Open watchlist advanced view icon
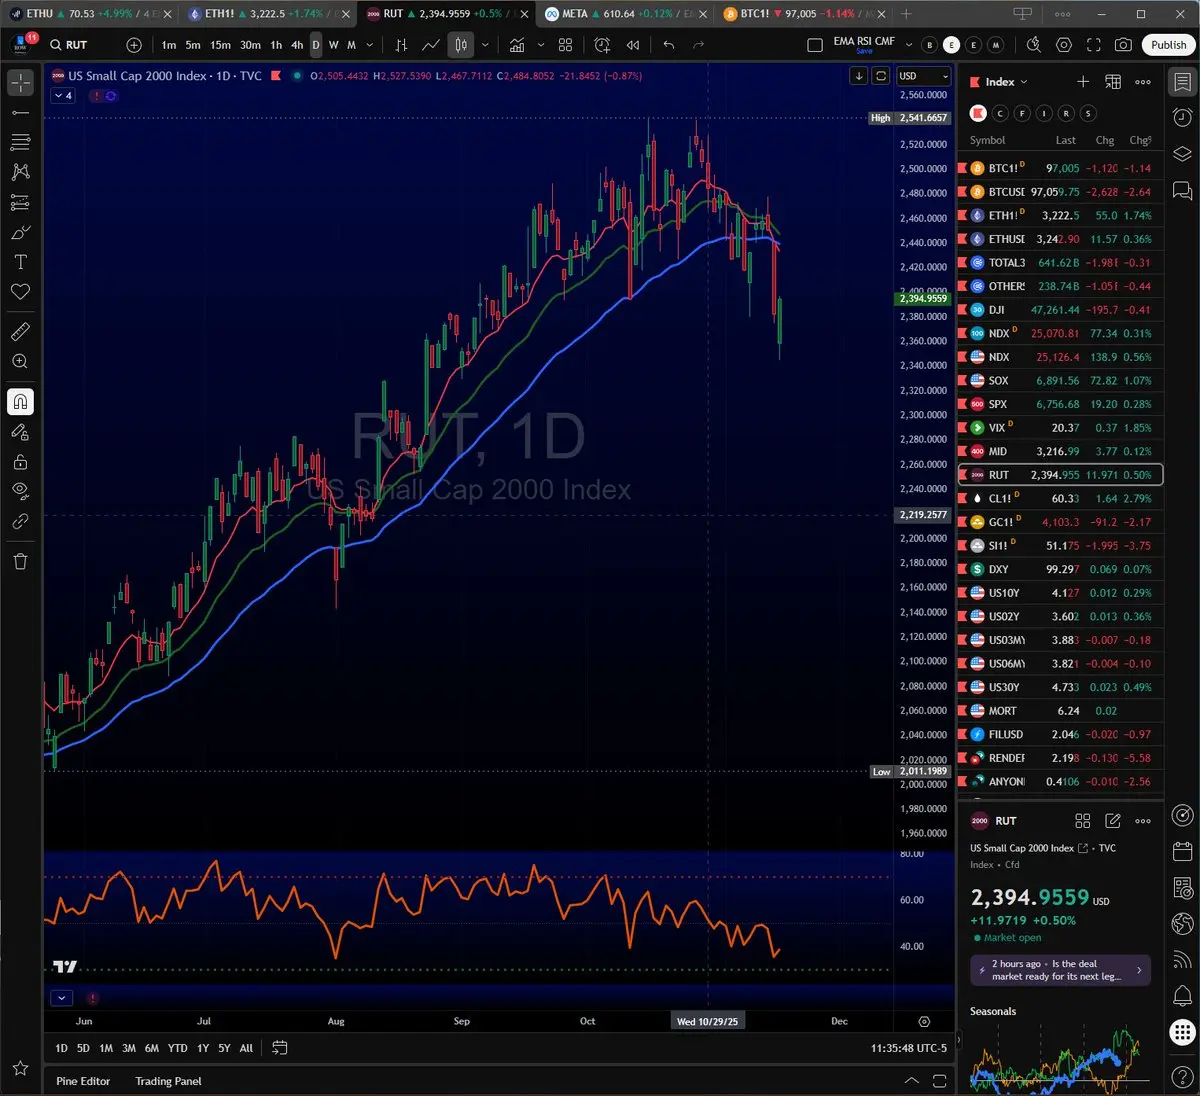1200x1096 pixels. click(x=1113, y=82)
